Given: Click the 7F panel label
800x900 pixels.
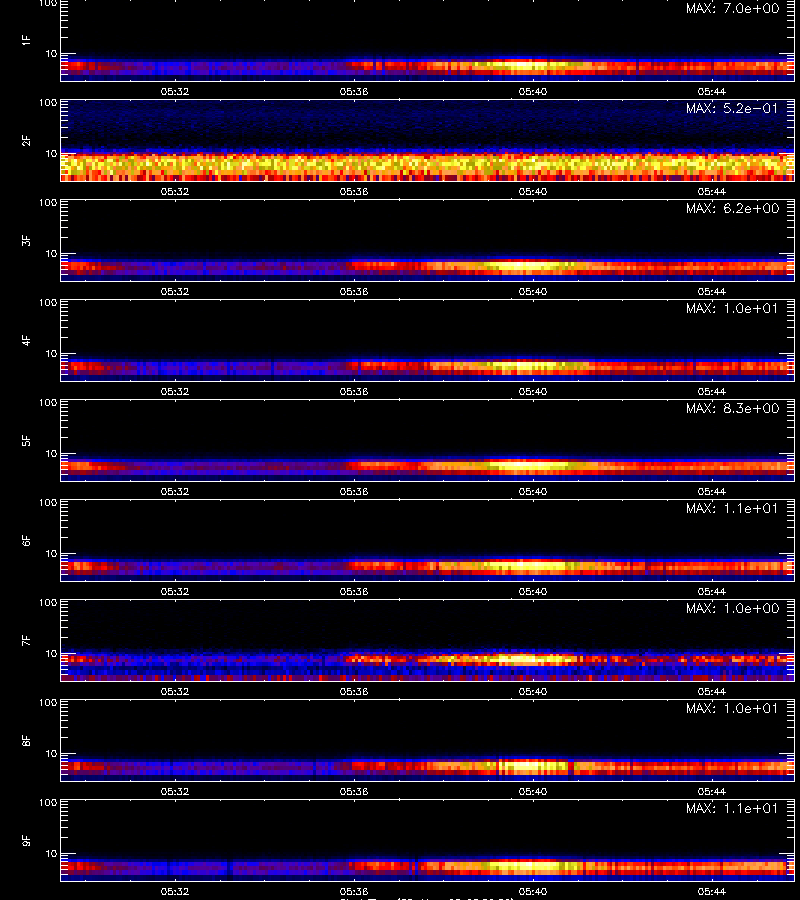Looking at the screenshot, I should point(26,641).
